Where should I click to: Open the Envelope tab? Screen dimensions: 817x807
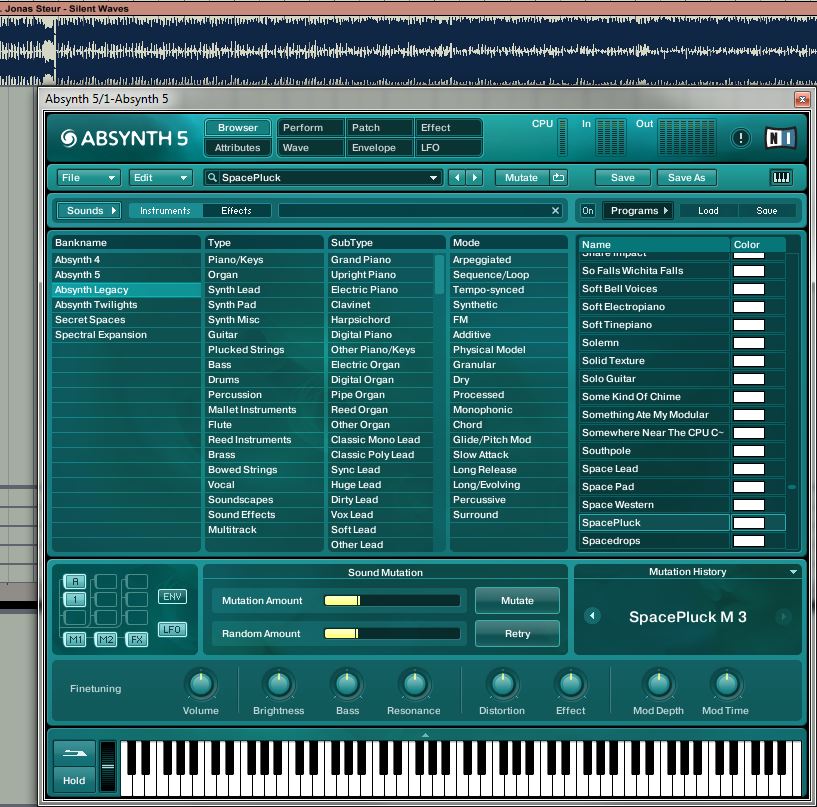379,147
